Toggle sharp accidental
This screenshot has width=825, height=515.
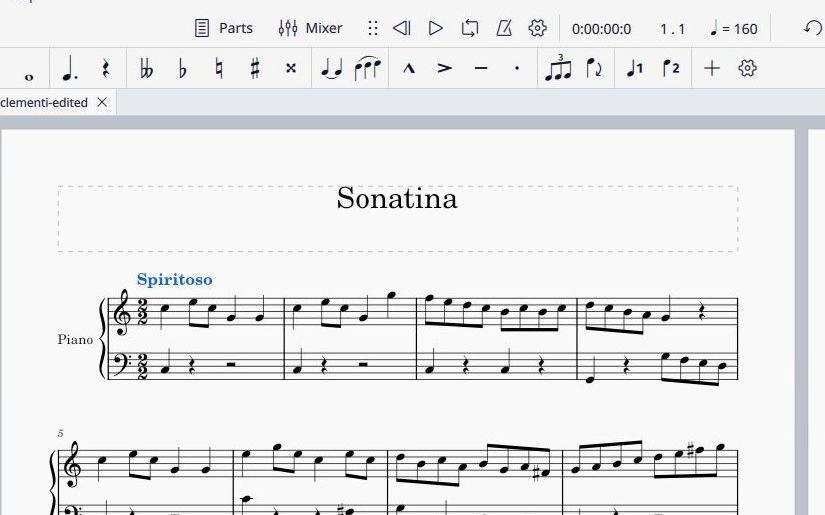(255, 68)
